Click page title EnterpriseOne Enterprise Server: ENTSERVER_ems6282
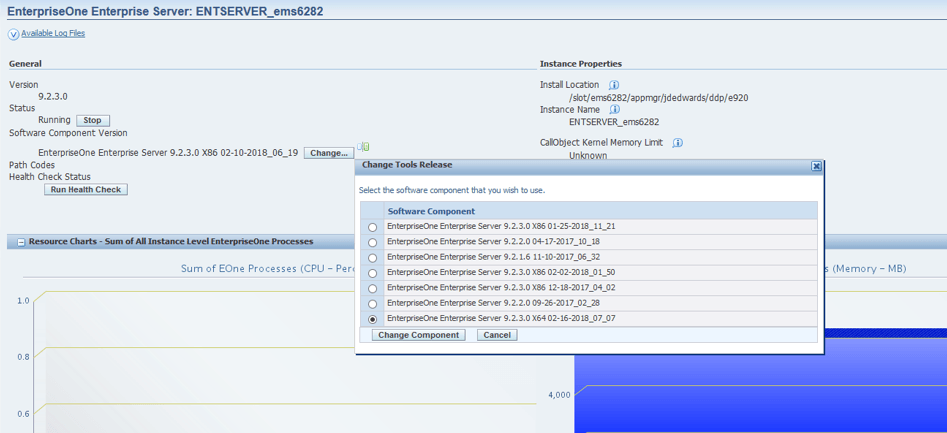The width and height of the screenshot is (947, 433). tap(165, 12)
